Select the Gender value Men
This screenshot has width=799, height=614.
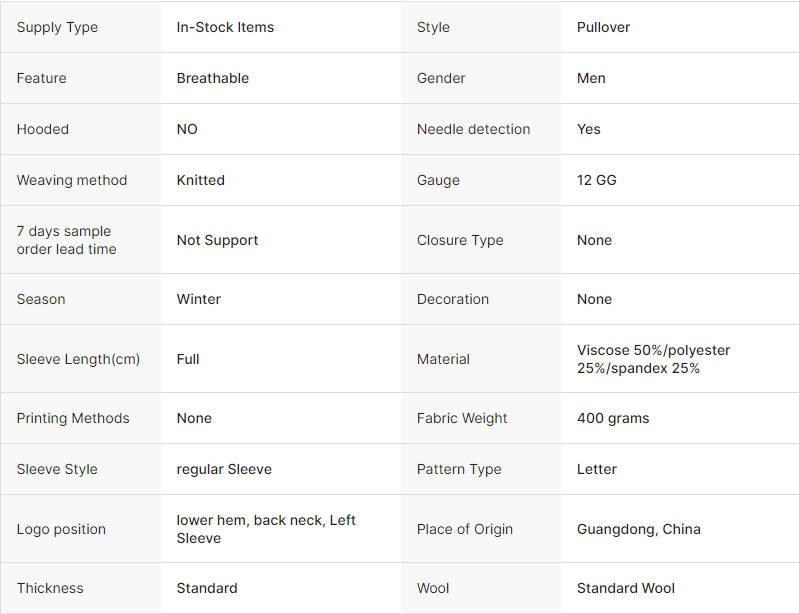point(591,78)
